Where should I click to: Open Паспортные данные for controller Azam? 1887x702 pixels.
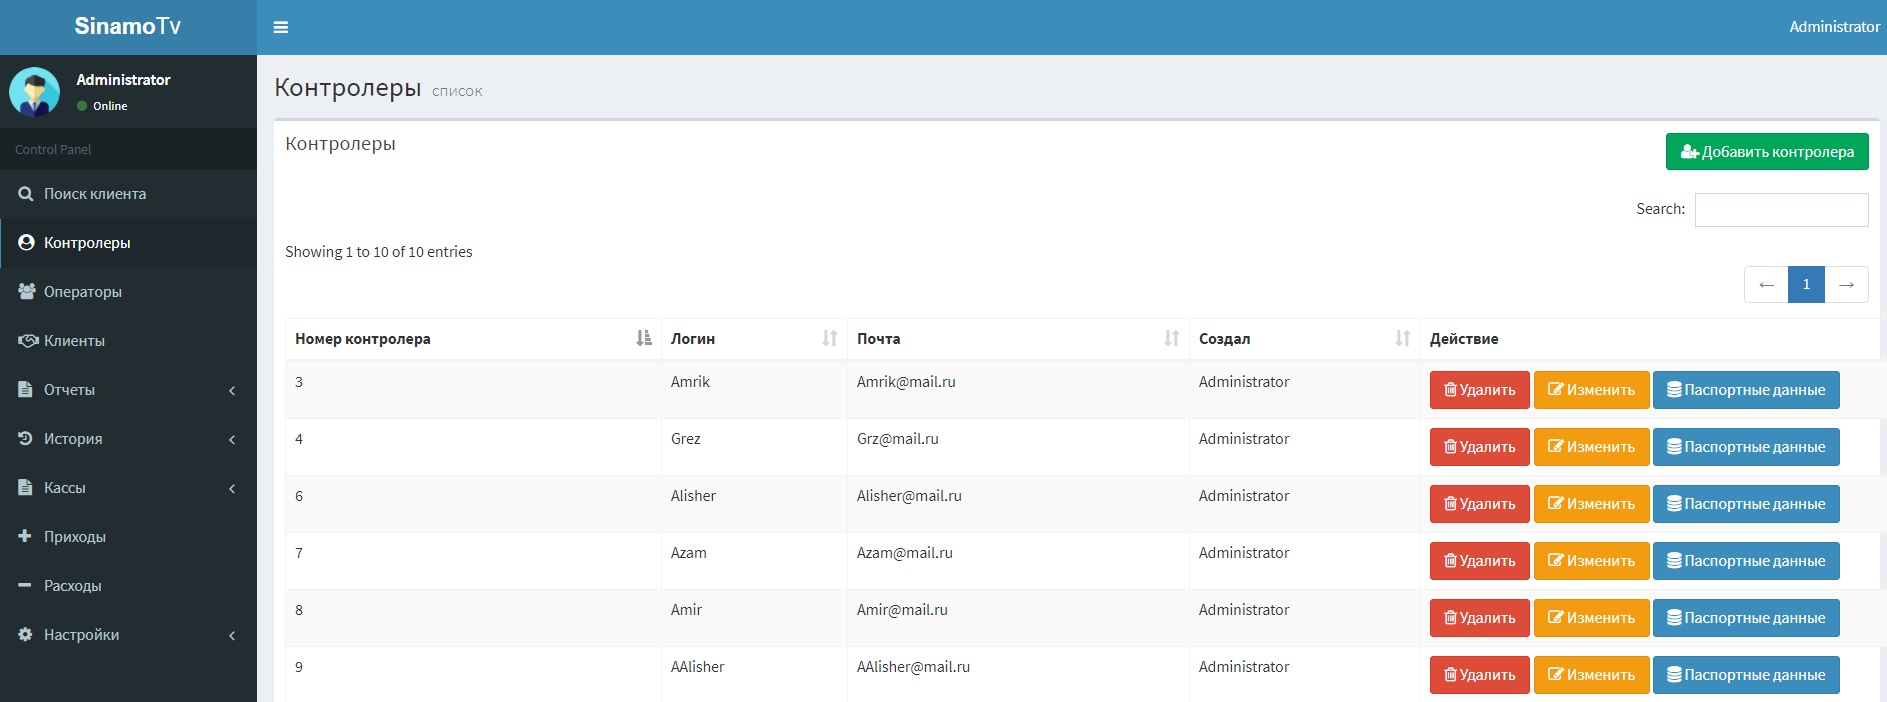coord(1745,561)
